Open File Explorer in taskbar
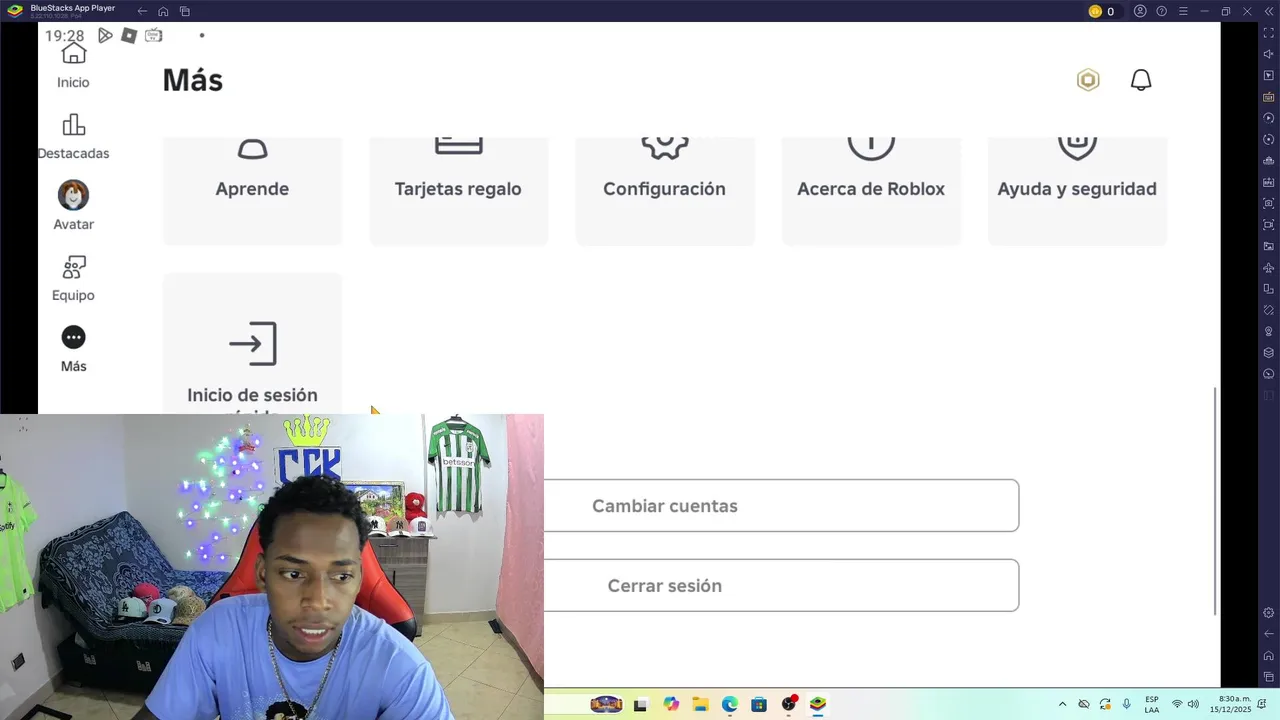The height and width of the screenshot is (720, 1280). pos(700,704)
